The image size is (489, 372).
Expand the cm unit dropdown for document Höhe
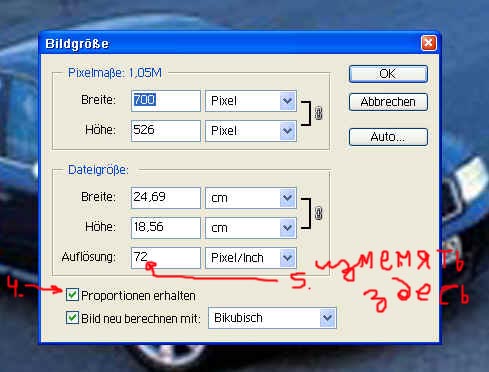[251, 228]
